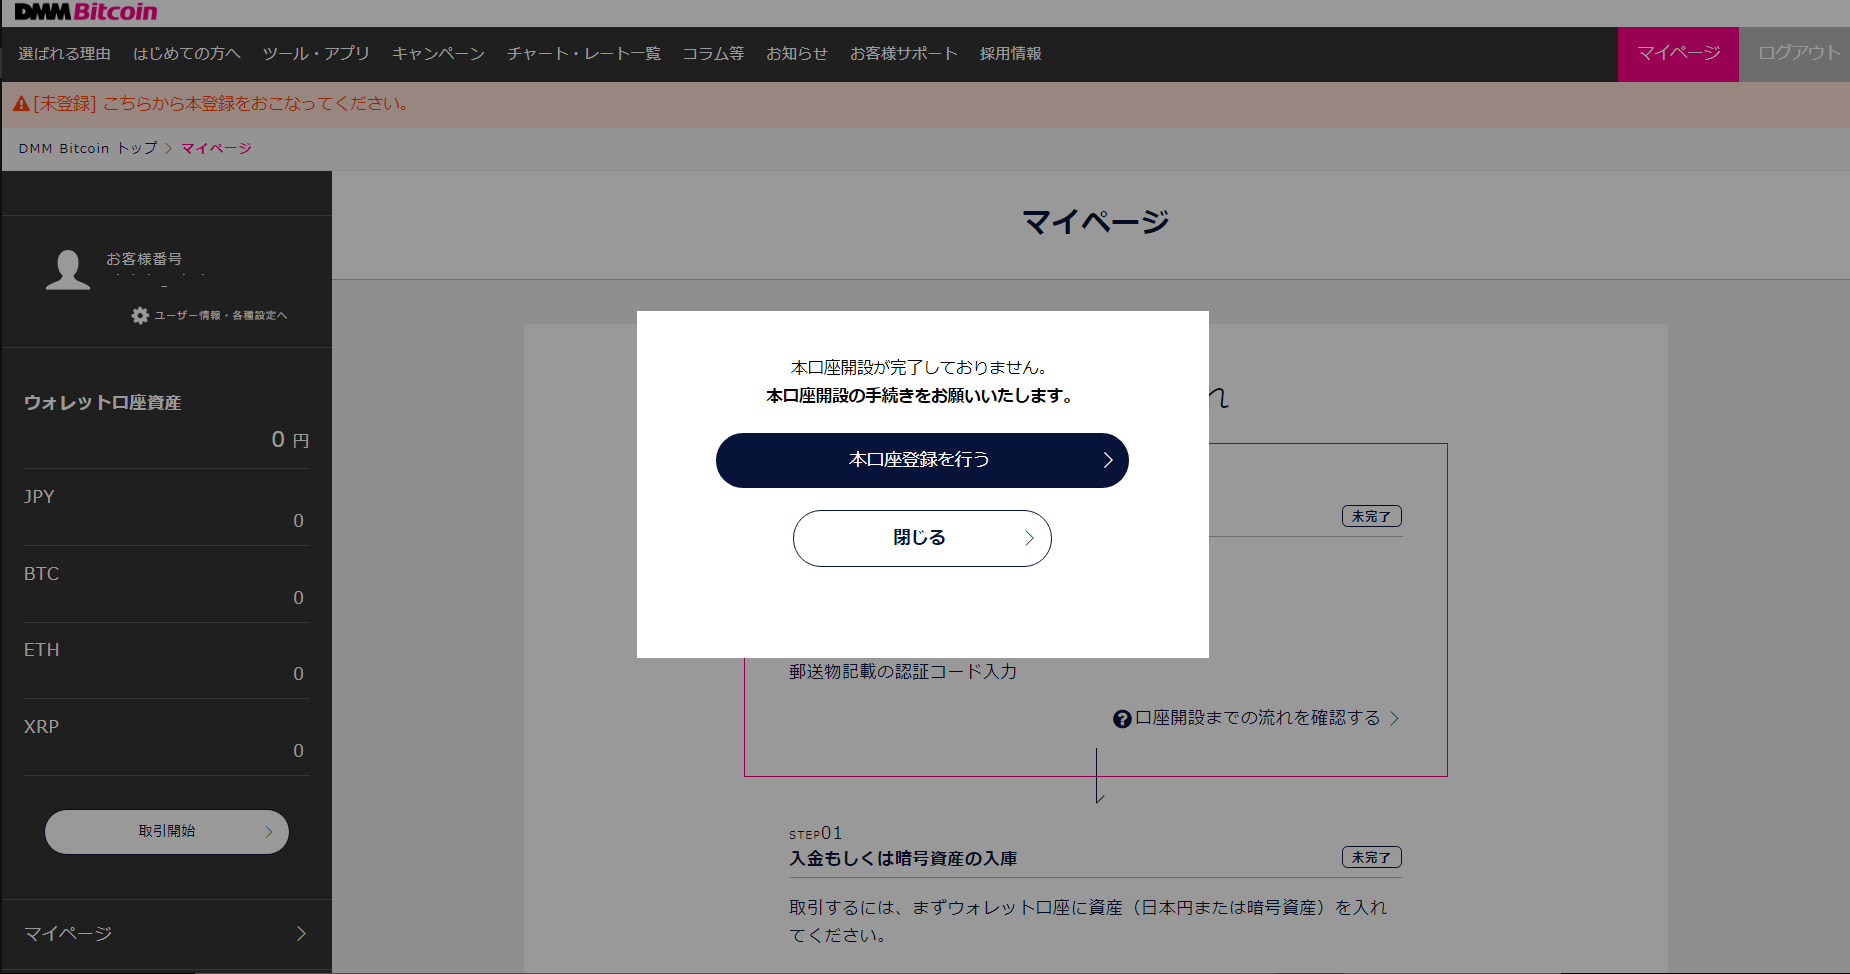This screenshot has width=1850, height=974.
Task: Open the お客様サポート menu
Action: pos(903,54)
